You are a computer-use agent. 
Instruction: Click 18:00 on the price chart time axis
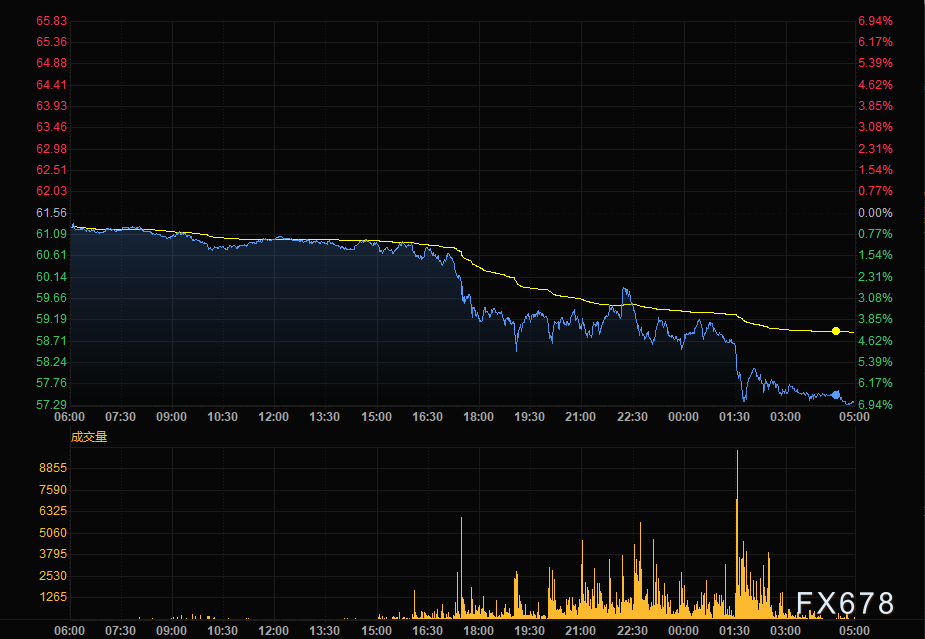pos(478,417)
